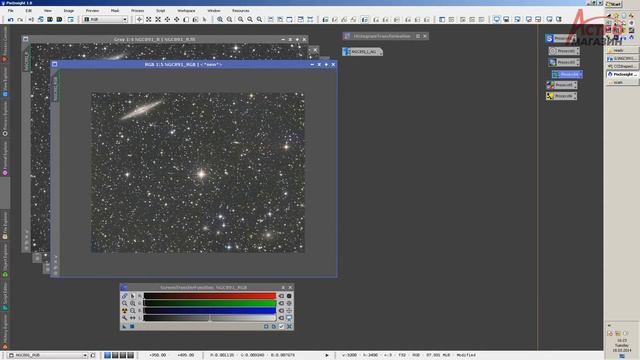Open the Resources menu
This screenshot has height=360, width=640.
241,11
